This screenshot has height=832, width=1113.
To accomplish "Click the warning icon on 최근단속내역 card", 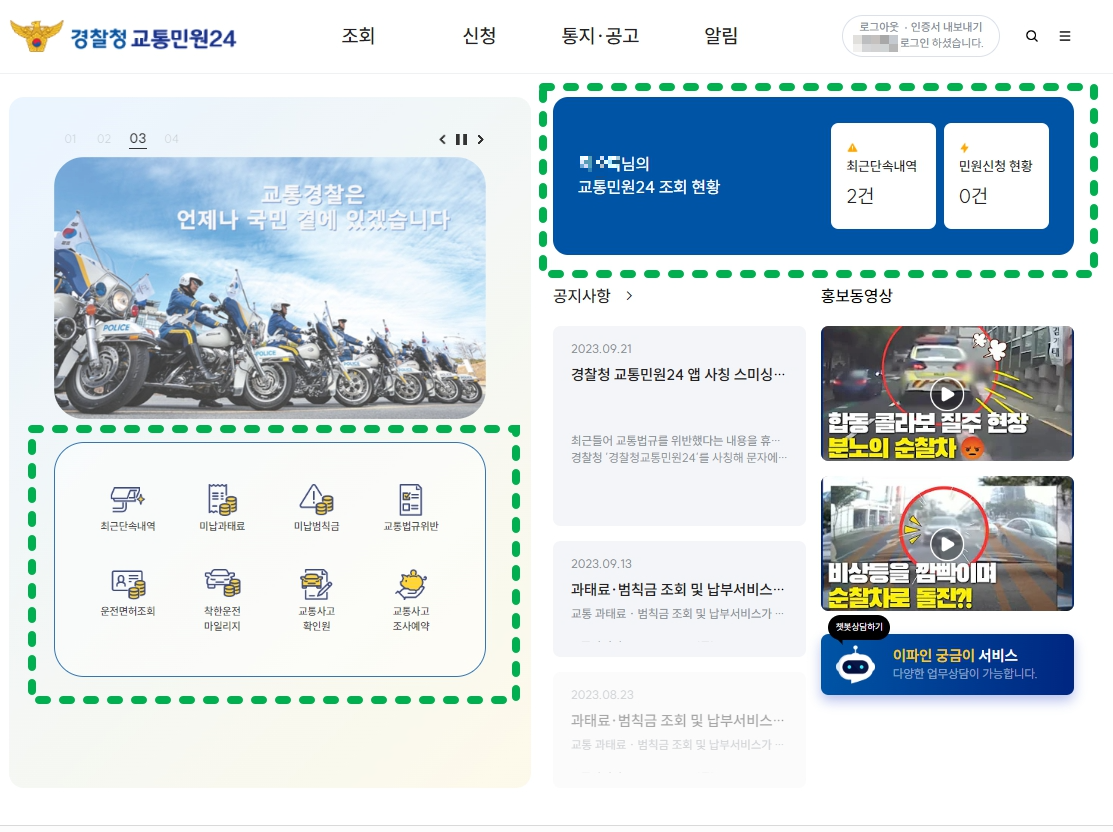I will click(852, 148).
